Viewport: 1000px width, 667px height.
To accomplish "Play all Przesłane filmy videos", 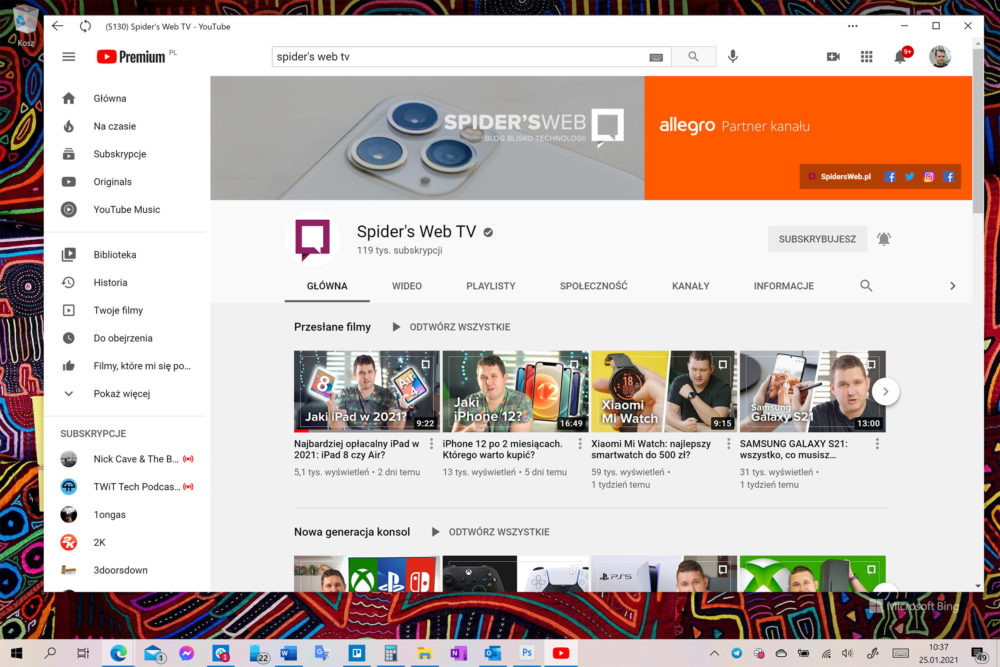I will [x=451, y=327].
